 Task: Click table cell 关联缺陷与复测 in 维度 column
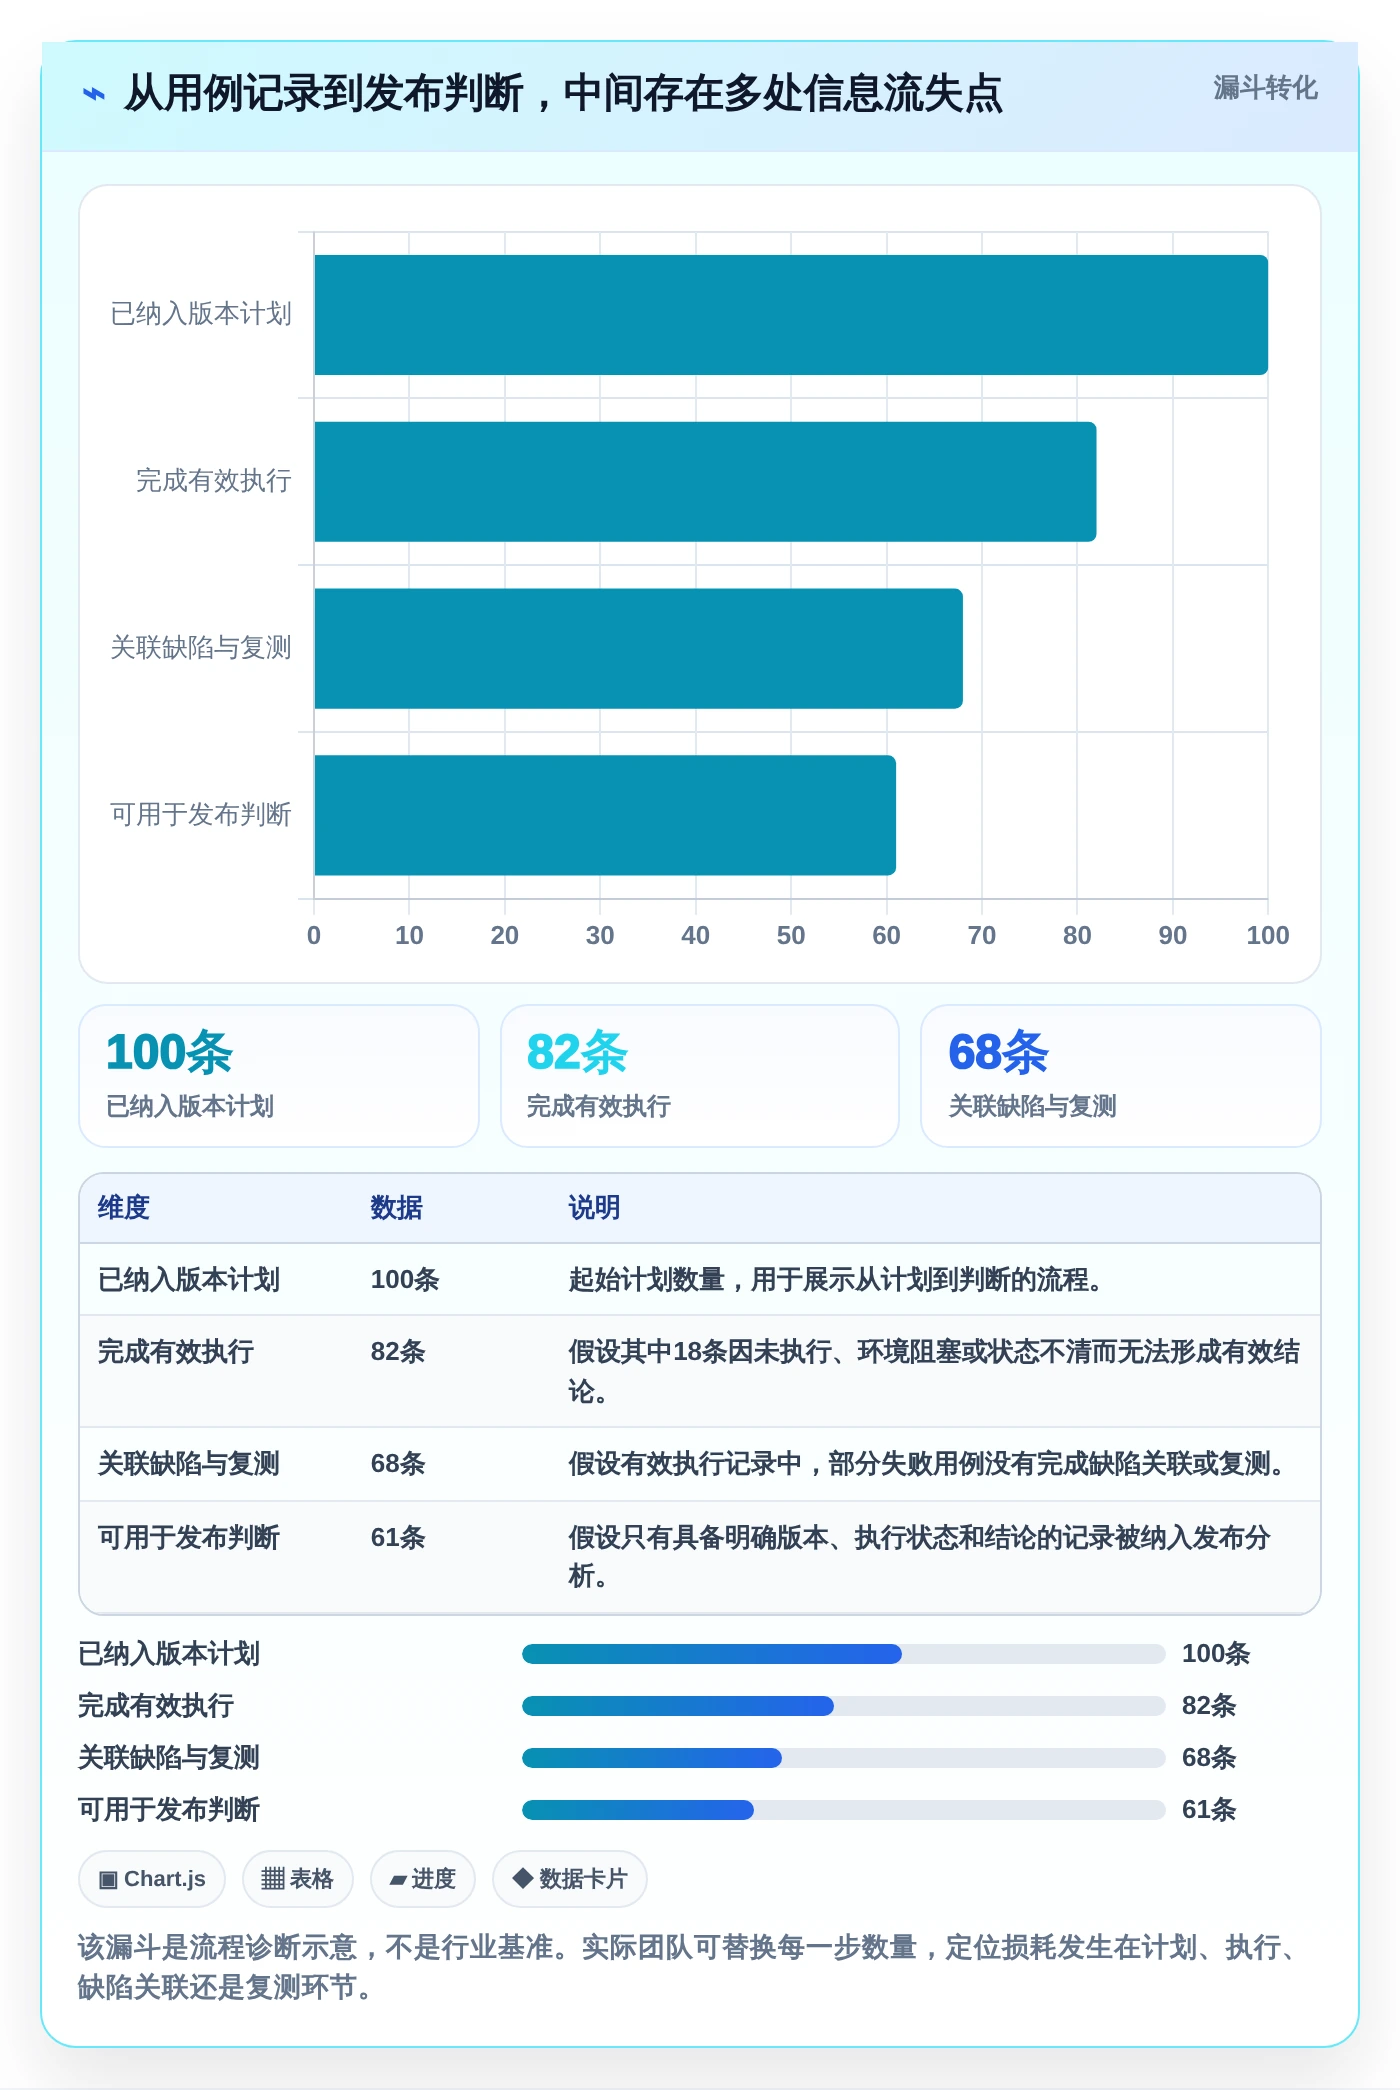pyautogui.click(x=188, y=1464)
